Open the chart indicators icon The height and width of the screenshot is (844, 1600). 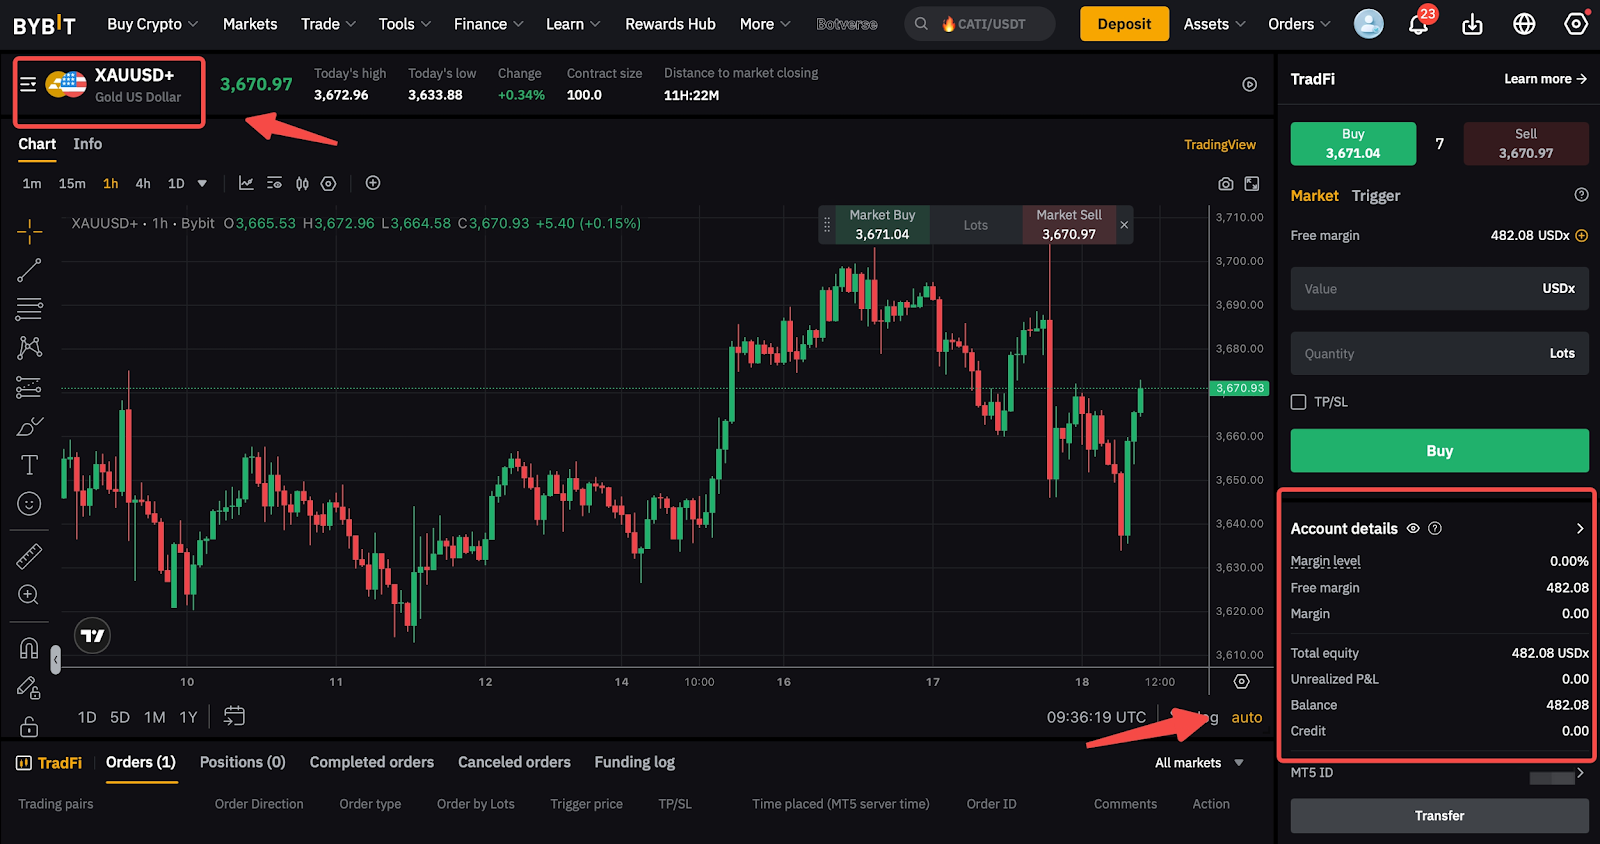tap(246, 183)
